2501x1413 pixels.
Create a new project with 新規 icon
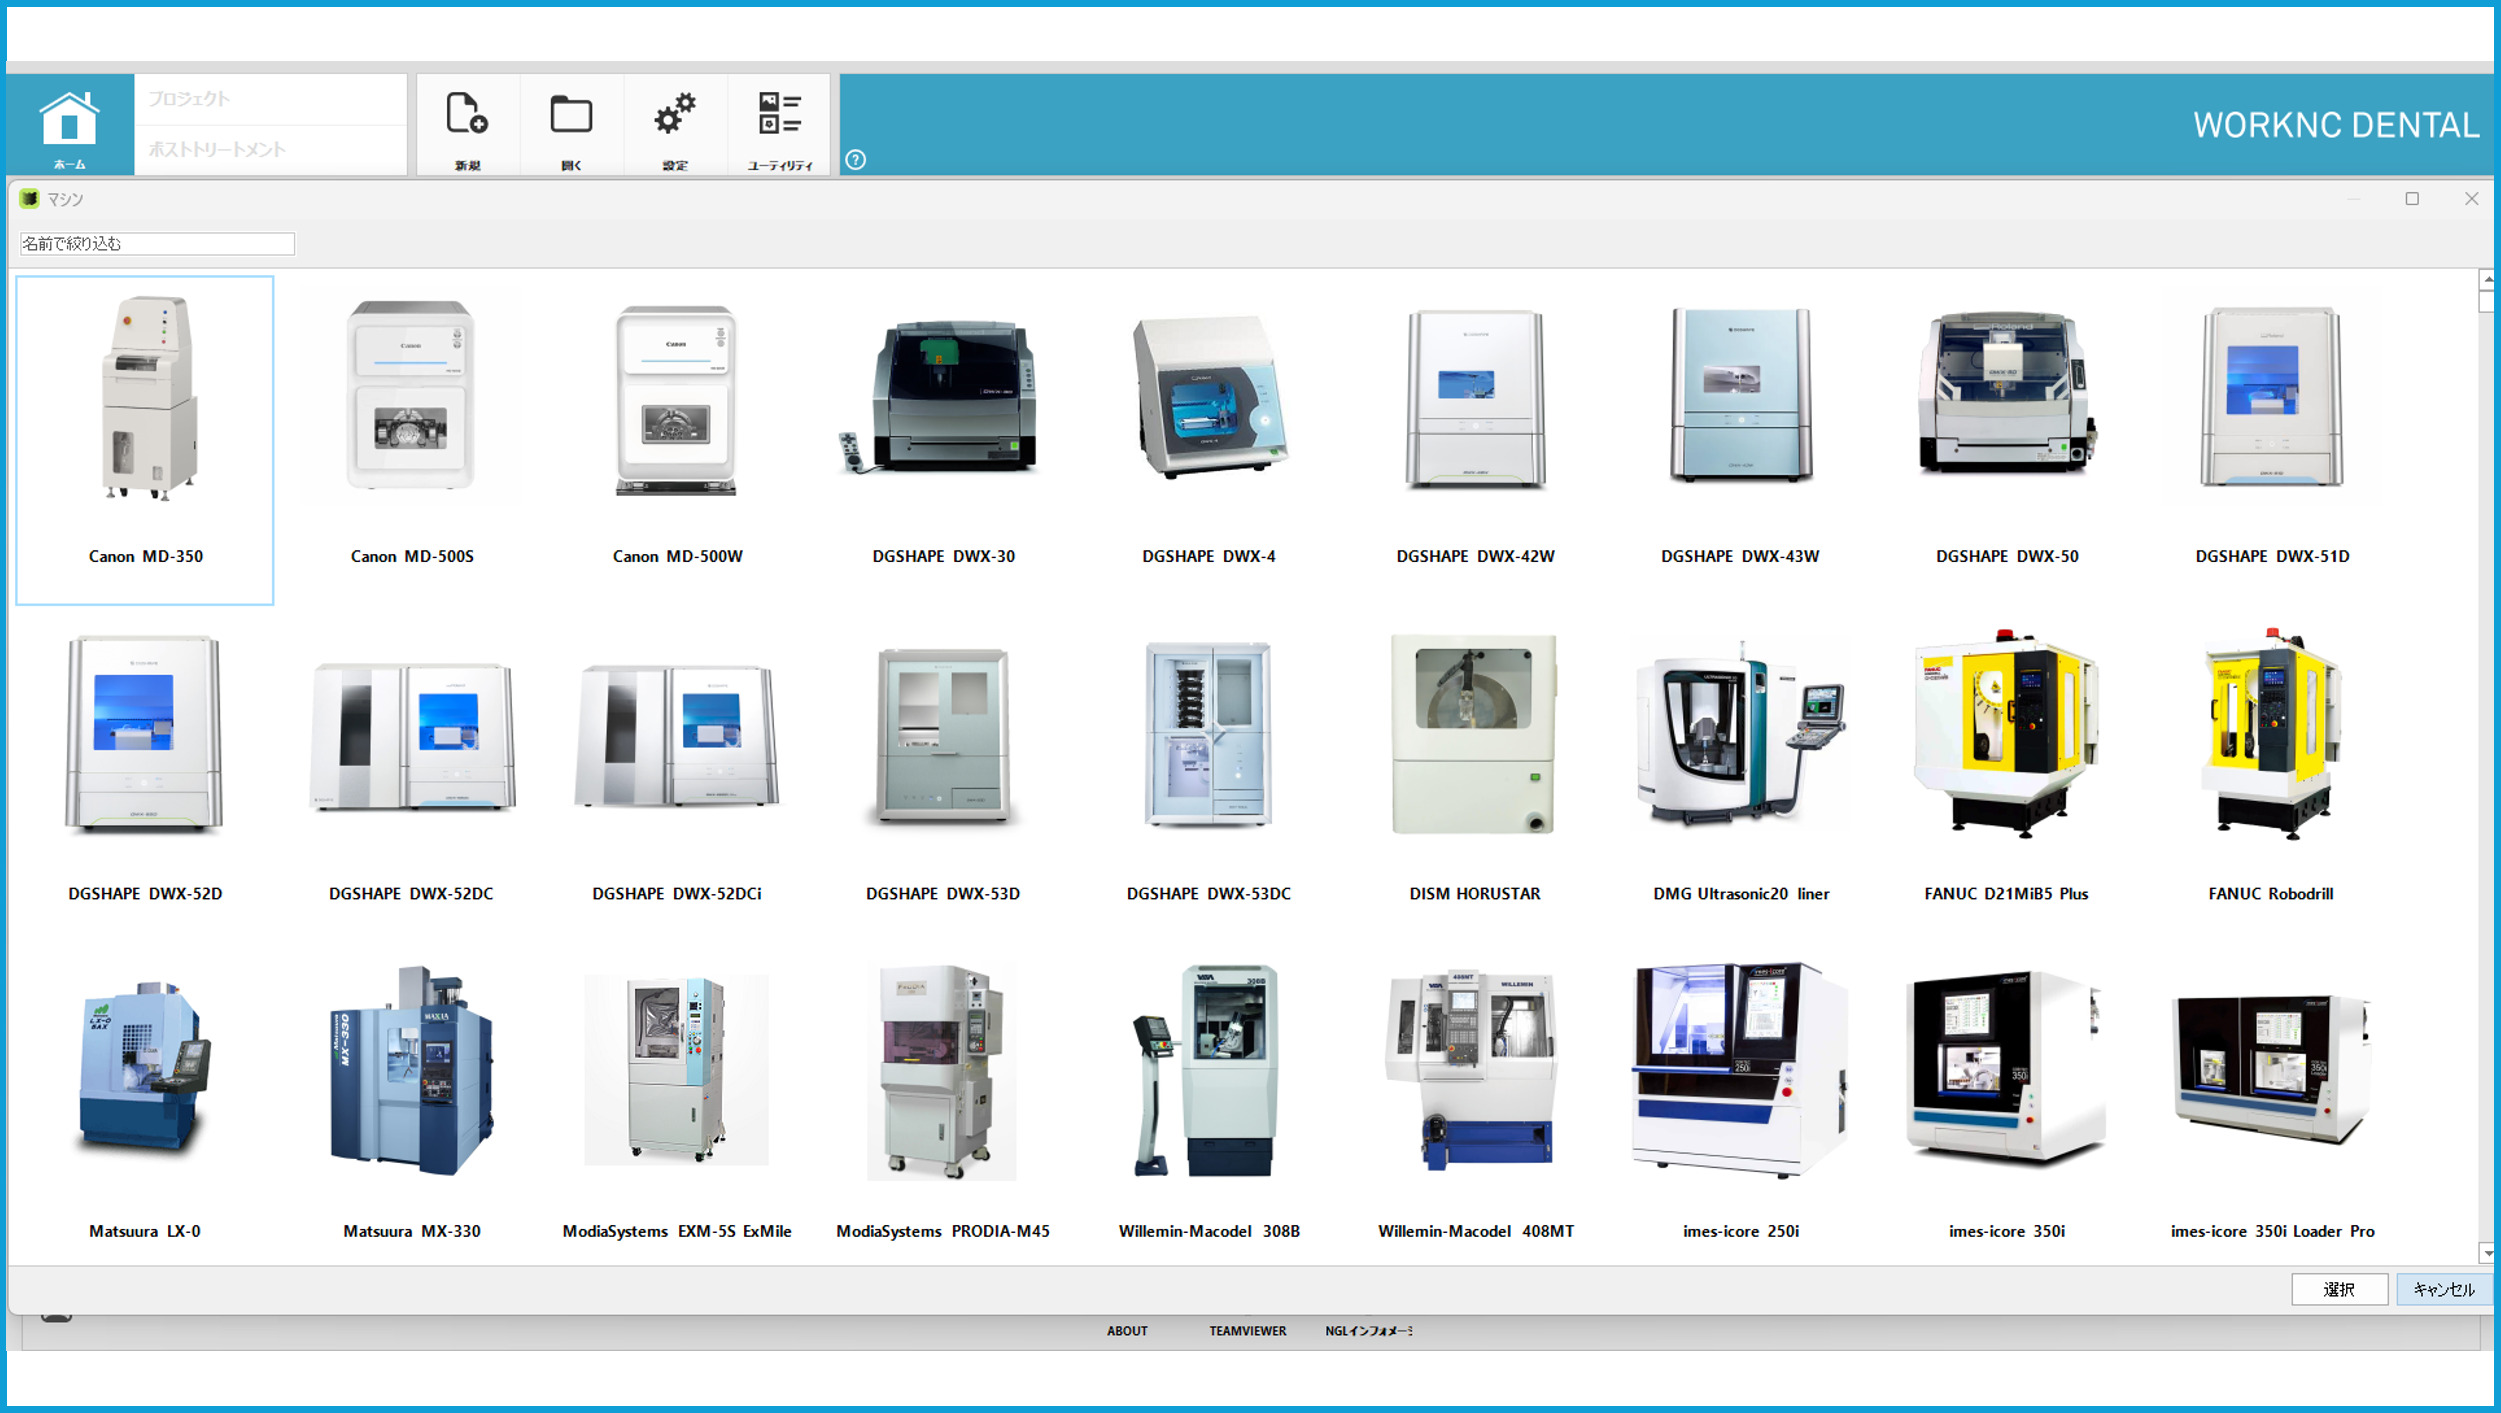coord(467,127)
